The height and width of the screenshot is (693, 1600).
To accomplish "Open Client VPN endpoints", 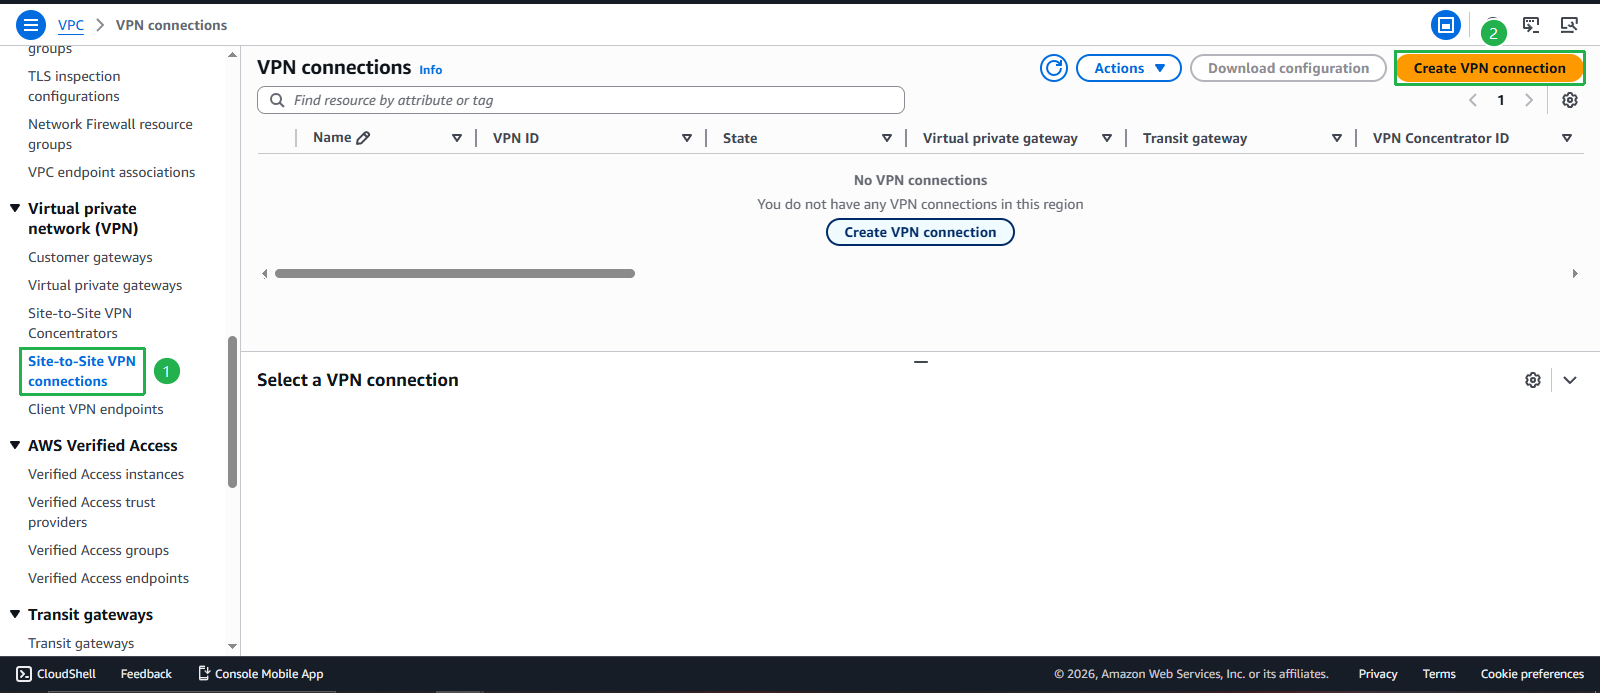I will (95, 409).
